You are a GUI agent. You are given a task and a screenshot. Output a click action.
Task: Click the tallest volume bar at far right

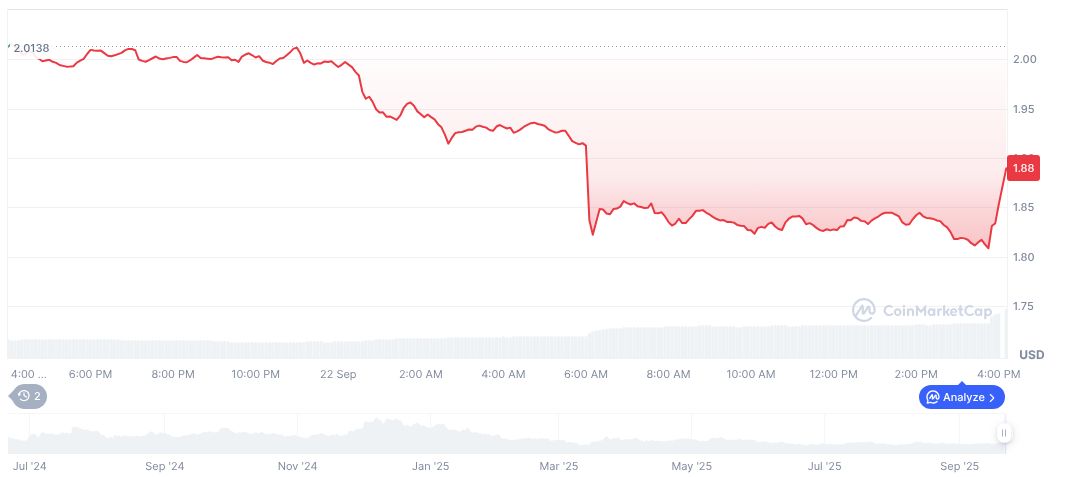point(996,335)
